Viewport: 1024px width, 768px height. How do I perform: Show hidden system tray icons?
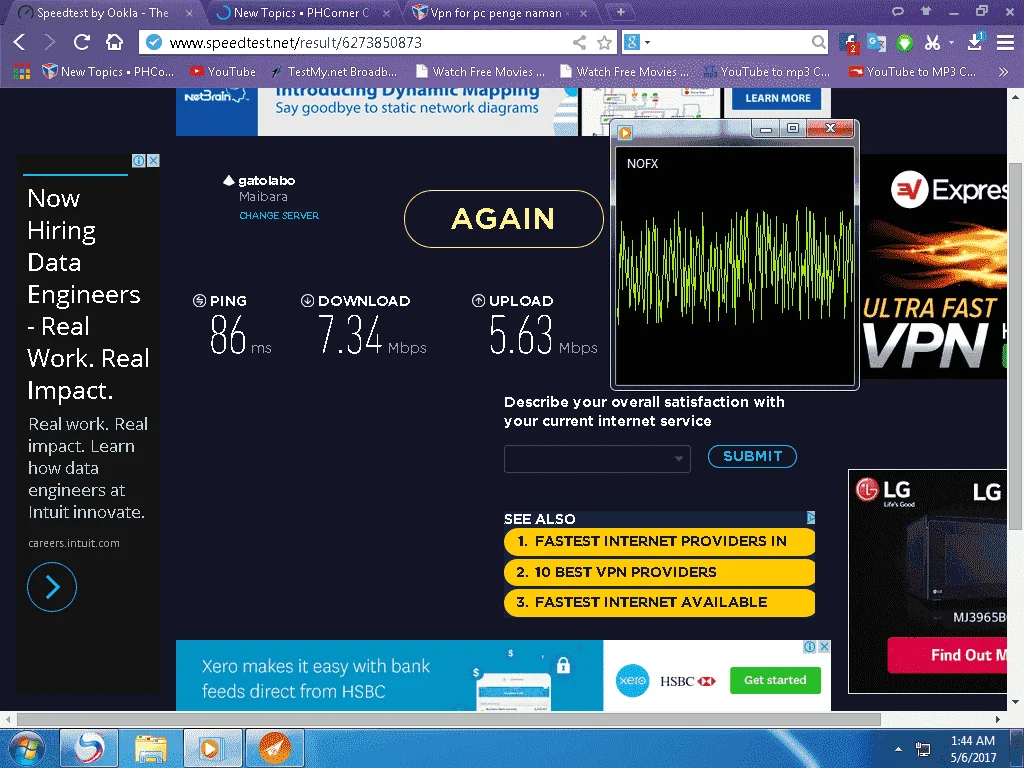pyautogui.click(x=899, y=749)
